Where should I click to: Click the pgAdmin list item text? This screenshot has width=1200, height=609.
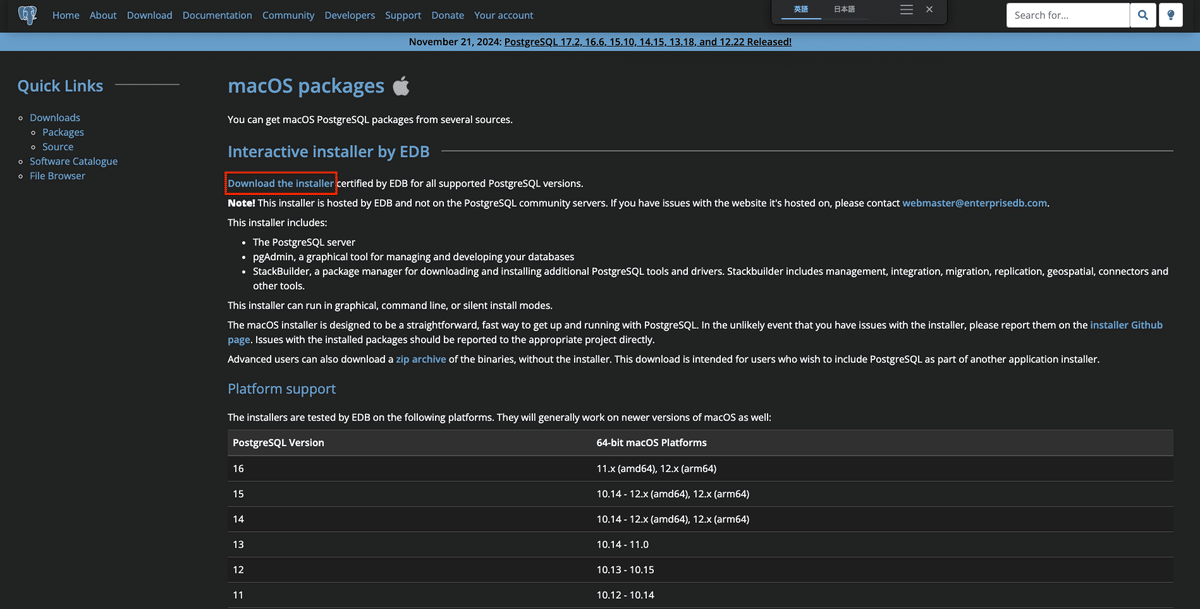pos(413,257)
